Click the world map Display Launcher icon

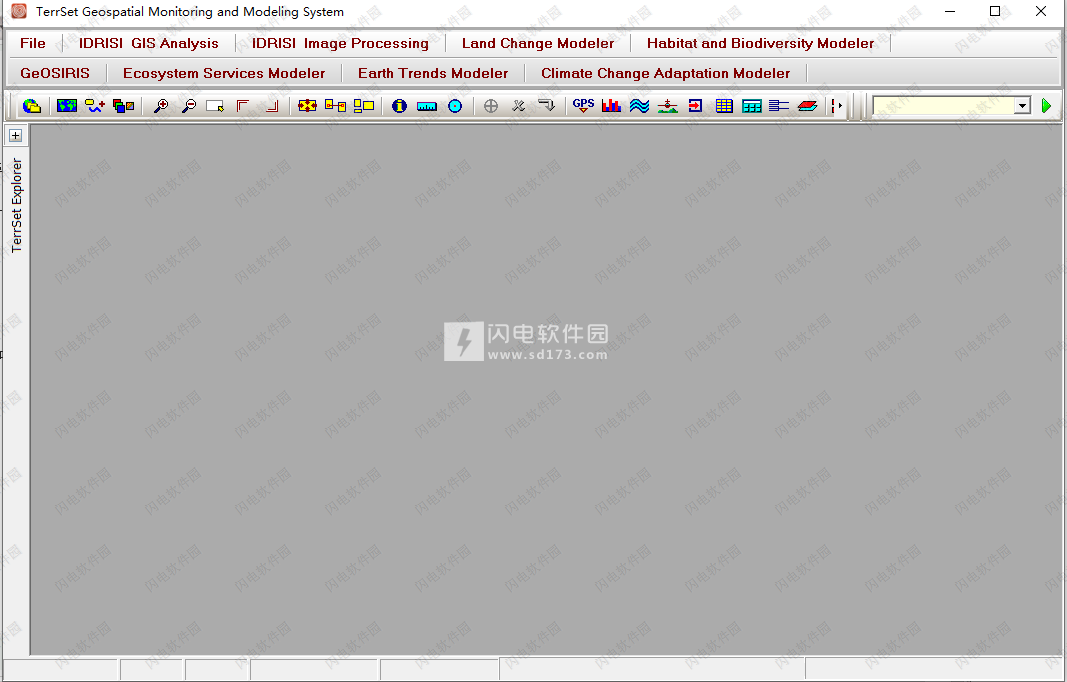67,105
